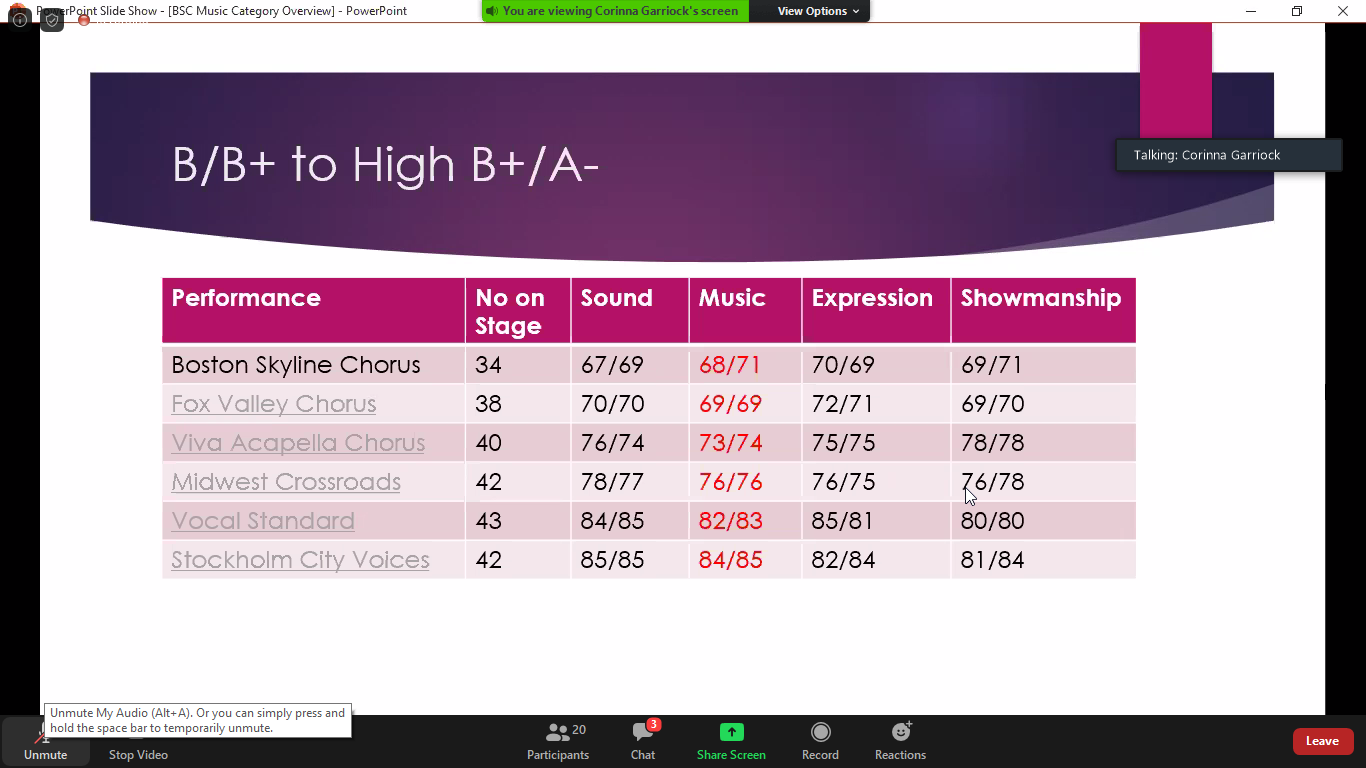Click the red Music score 82/83
1366x768 pixels.
tap(730, 521)
